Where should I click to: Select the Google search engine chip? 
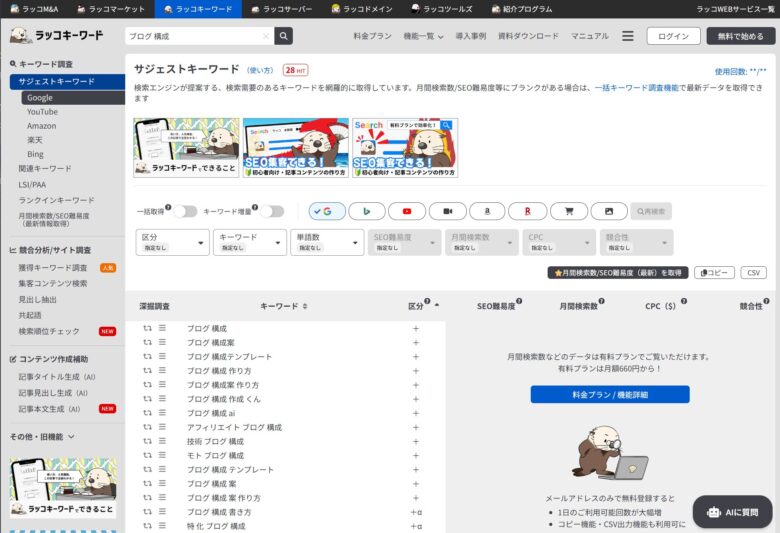(x=327, y=212)
